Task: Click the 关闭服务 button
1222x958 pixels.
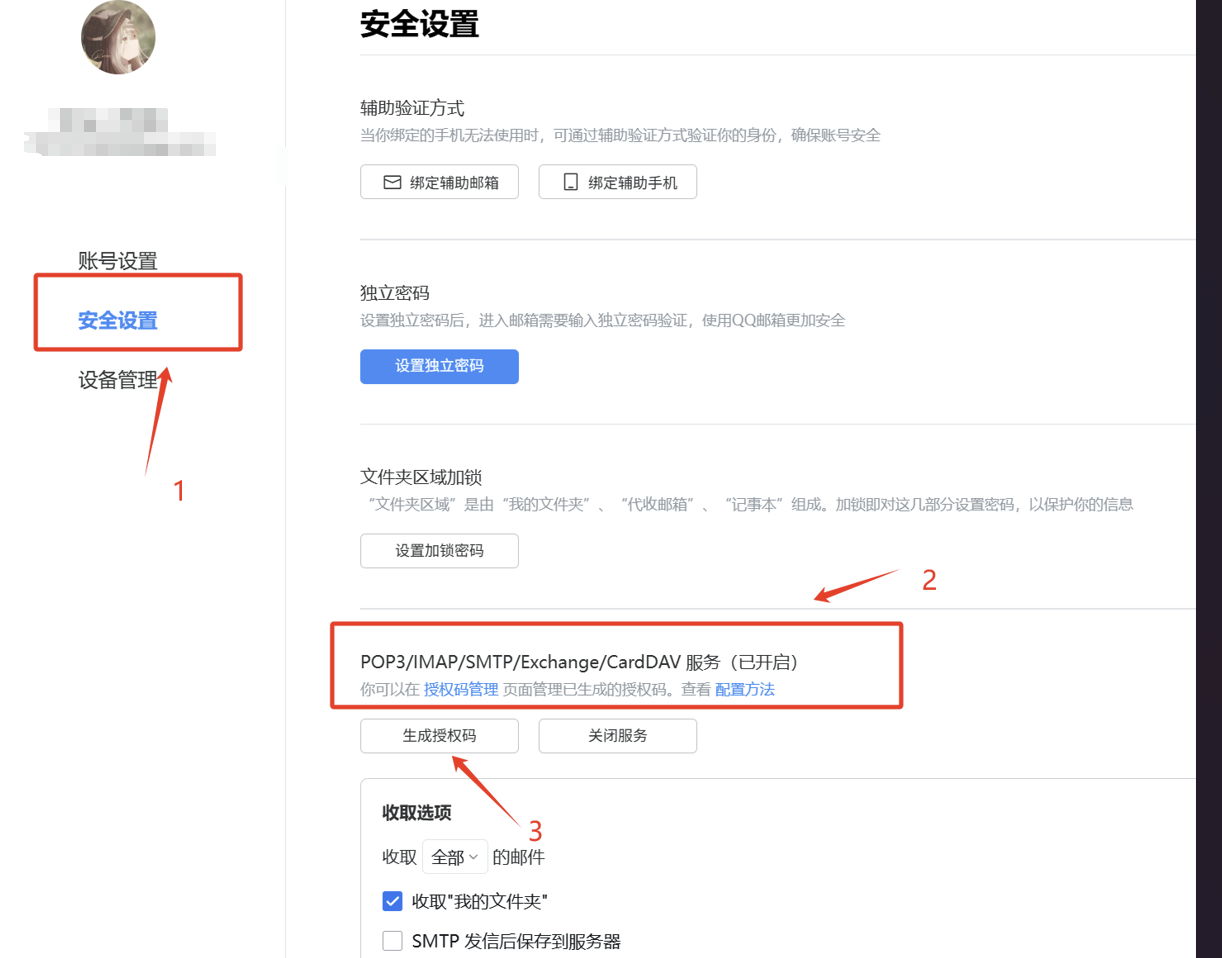Action: (x=617, y=735)
